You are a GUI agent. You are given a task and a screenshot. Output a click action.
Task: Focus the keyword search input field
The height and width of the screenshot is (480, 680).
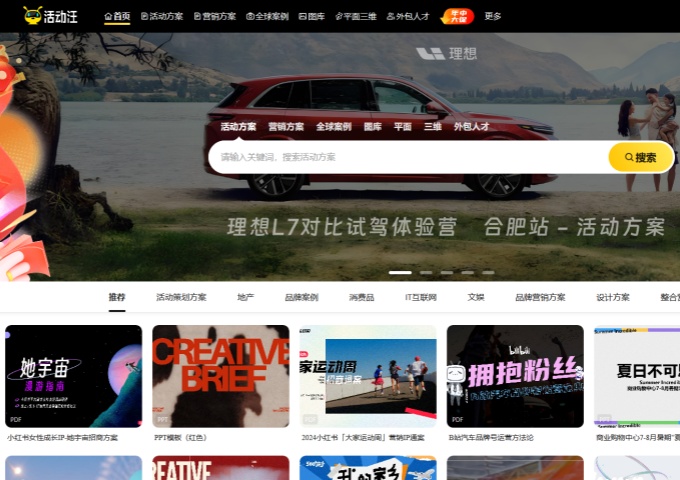pos(408,157)
